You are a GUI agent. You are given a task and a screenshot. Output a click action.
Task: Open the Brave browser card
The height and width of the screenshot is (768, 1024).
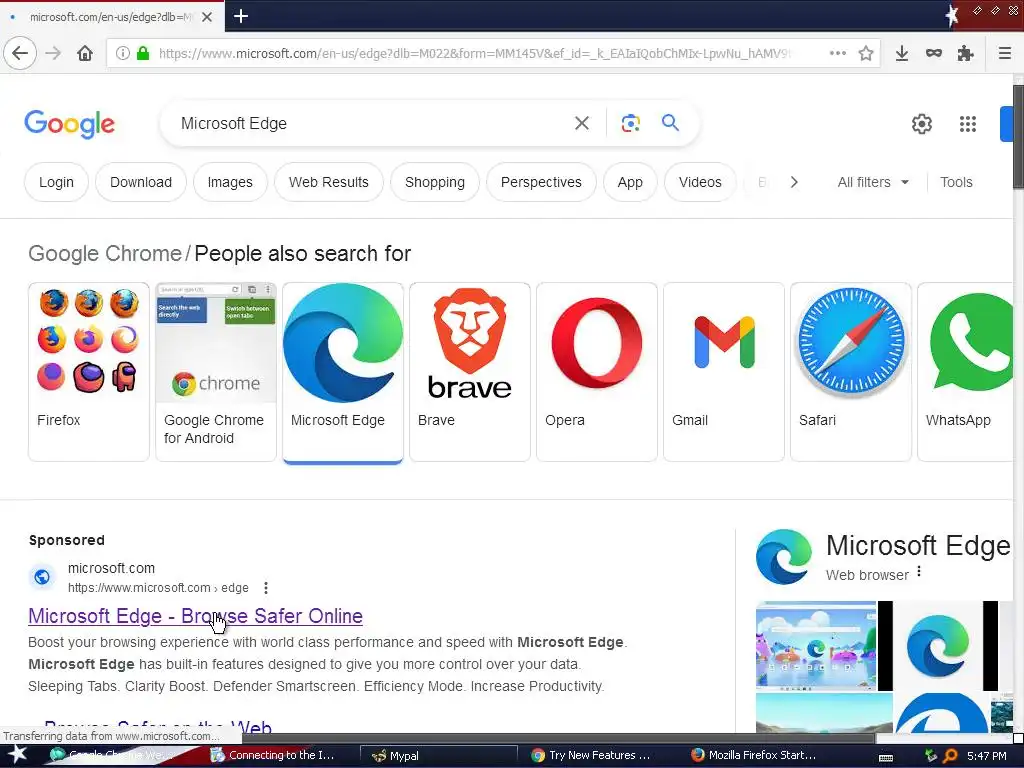click(x=470, y=372)
